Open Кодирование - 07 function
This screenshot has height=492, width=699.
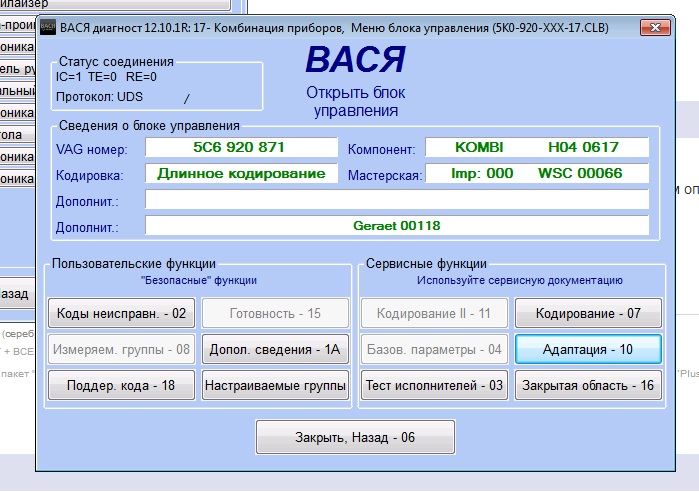click(588, 313)
